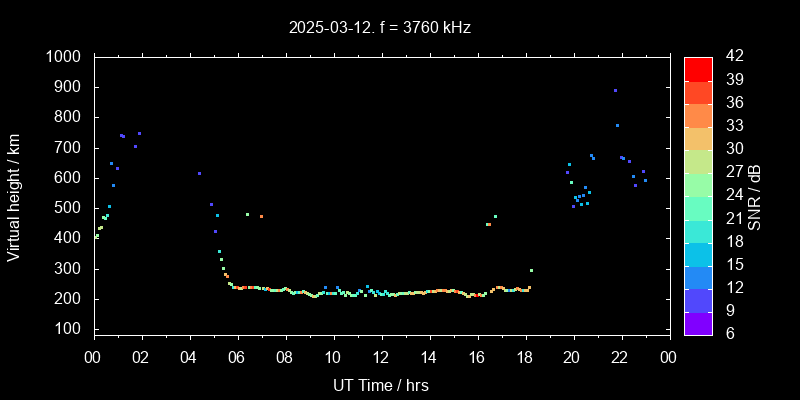Select the purple 6–9 dB colorbar segment
The width and height of the screenshot is (800, 400).
[698, 323]
